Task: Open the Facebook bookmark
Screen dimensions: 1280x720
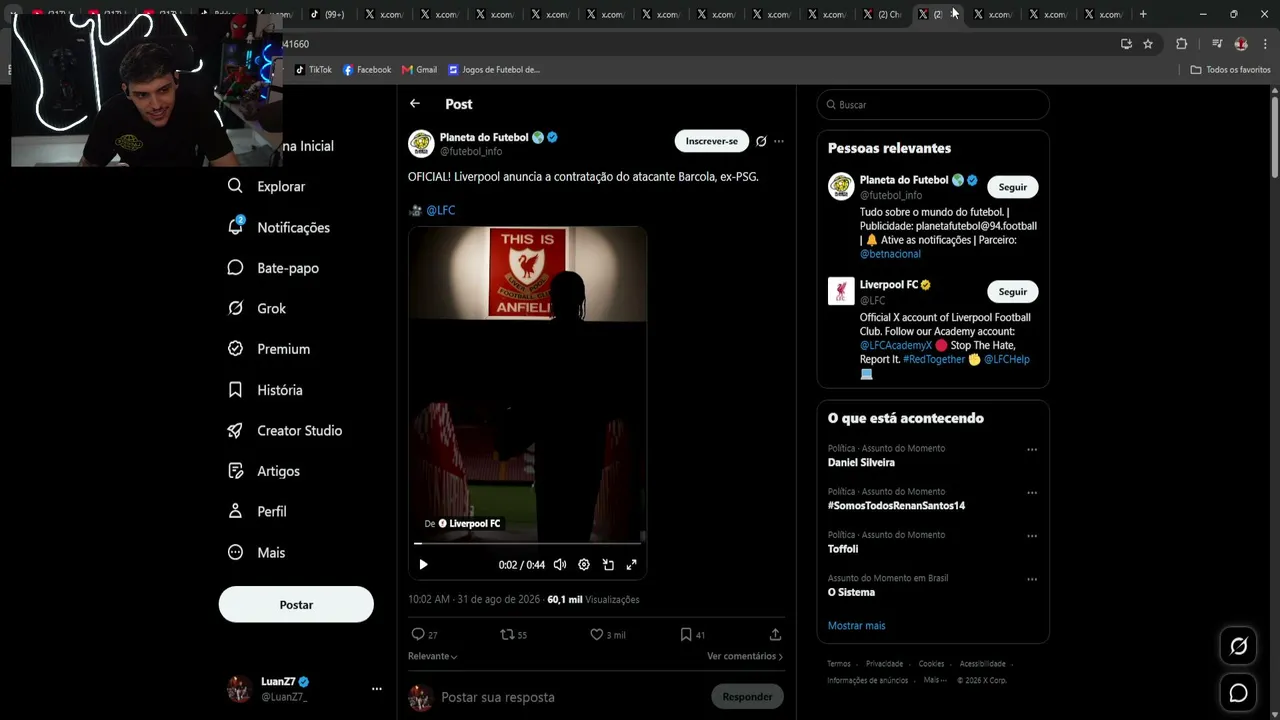Action: (367, 70)
